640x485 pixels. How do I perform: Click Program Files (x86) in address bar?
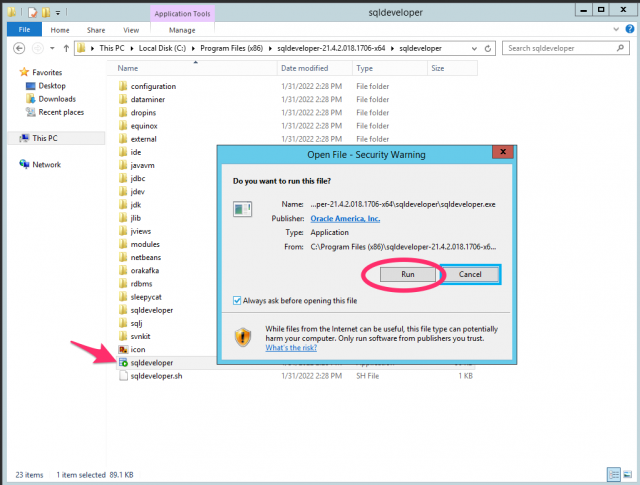(231, 48)
